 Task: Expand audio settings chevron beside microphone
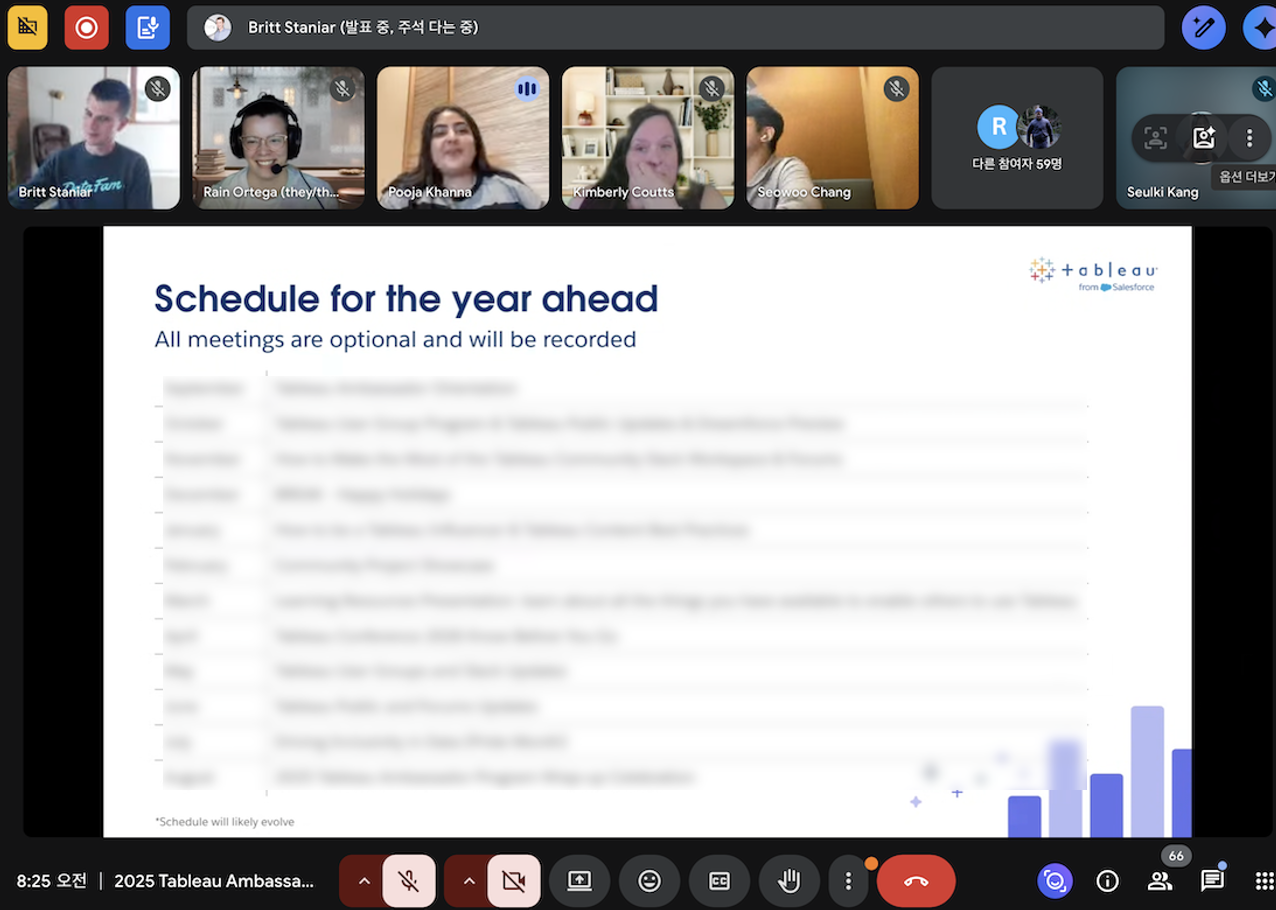[x=364, y=881]
